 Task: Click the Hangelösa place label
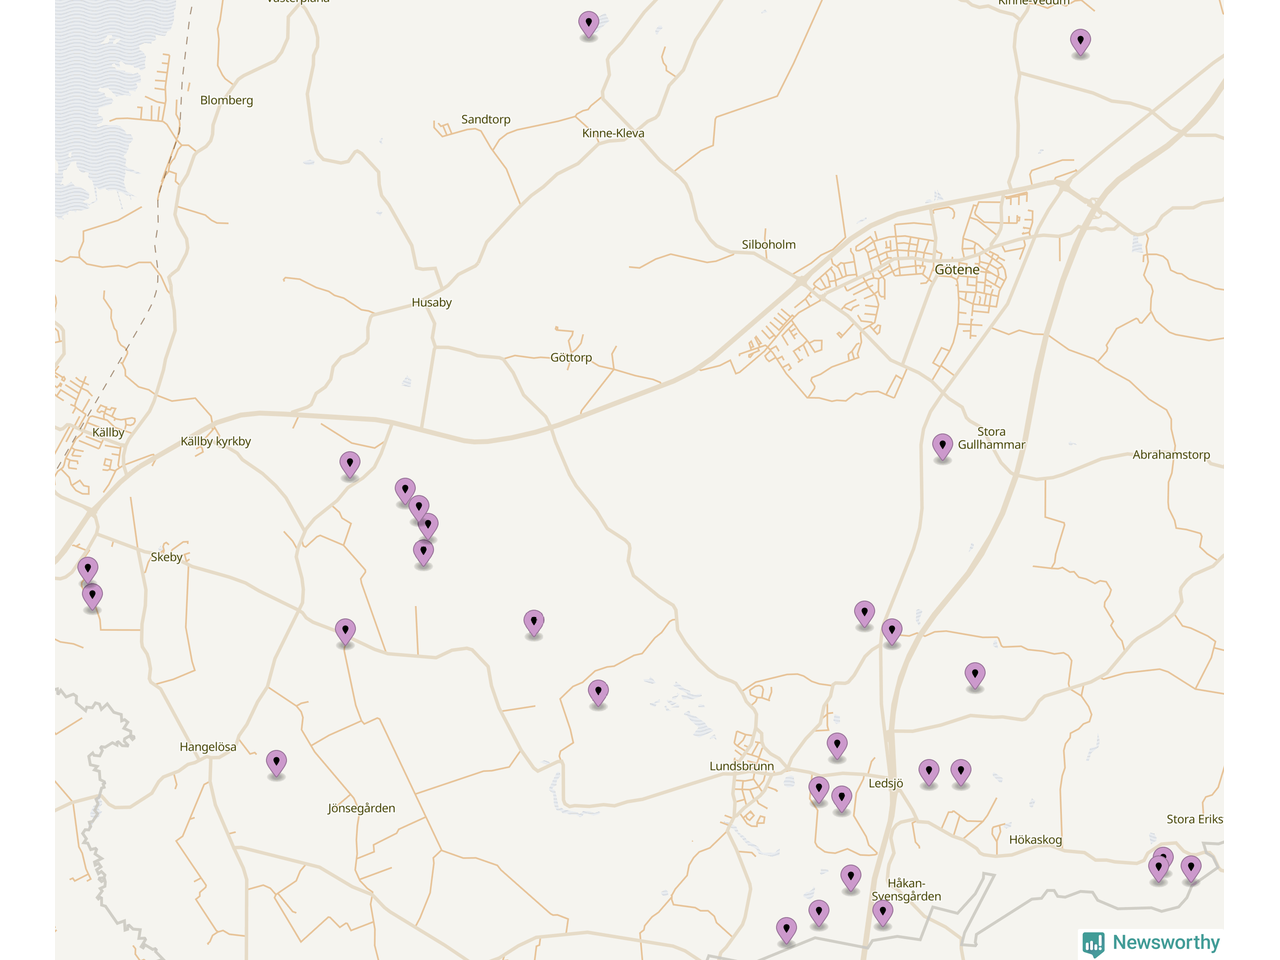point(208,747)
